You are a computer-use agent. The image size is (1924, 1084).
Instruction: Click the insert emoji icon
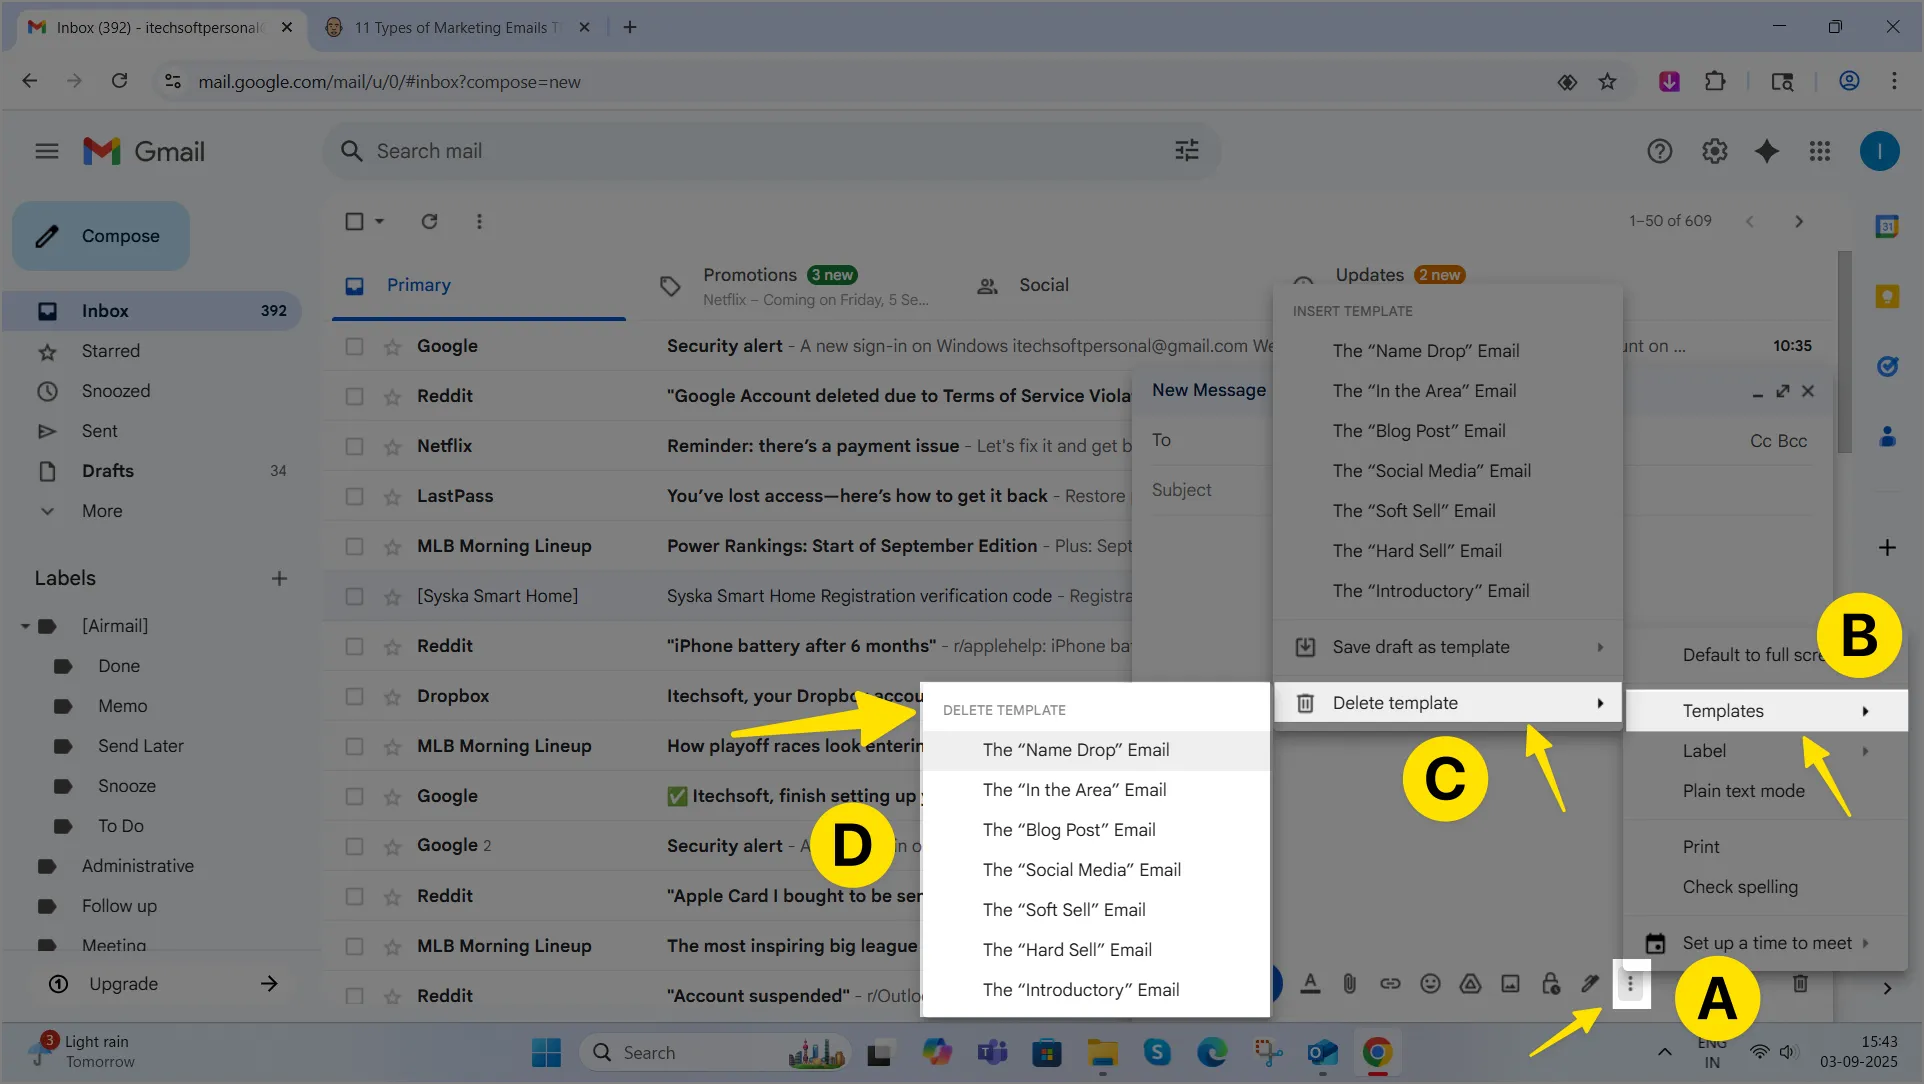(1430, 984)
